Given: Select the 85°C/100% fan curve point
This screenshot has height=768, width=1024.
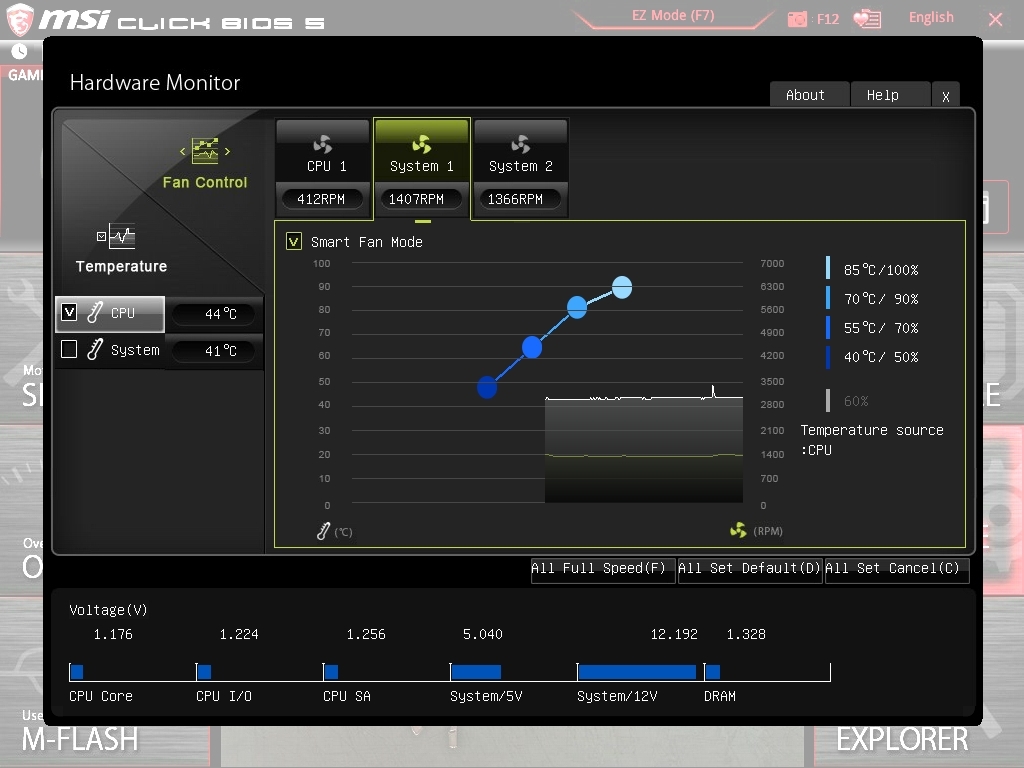Looking at the screenshot, I should [x=622, y=287].
